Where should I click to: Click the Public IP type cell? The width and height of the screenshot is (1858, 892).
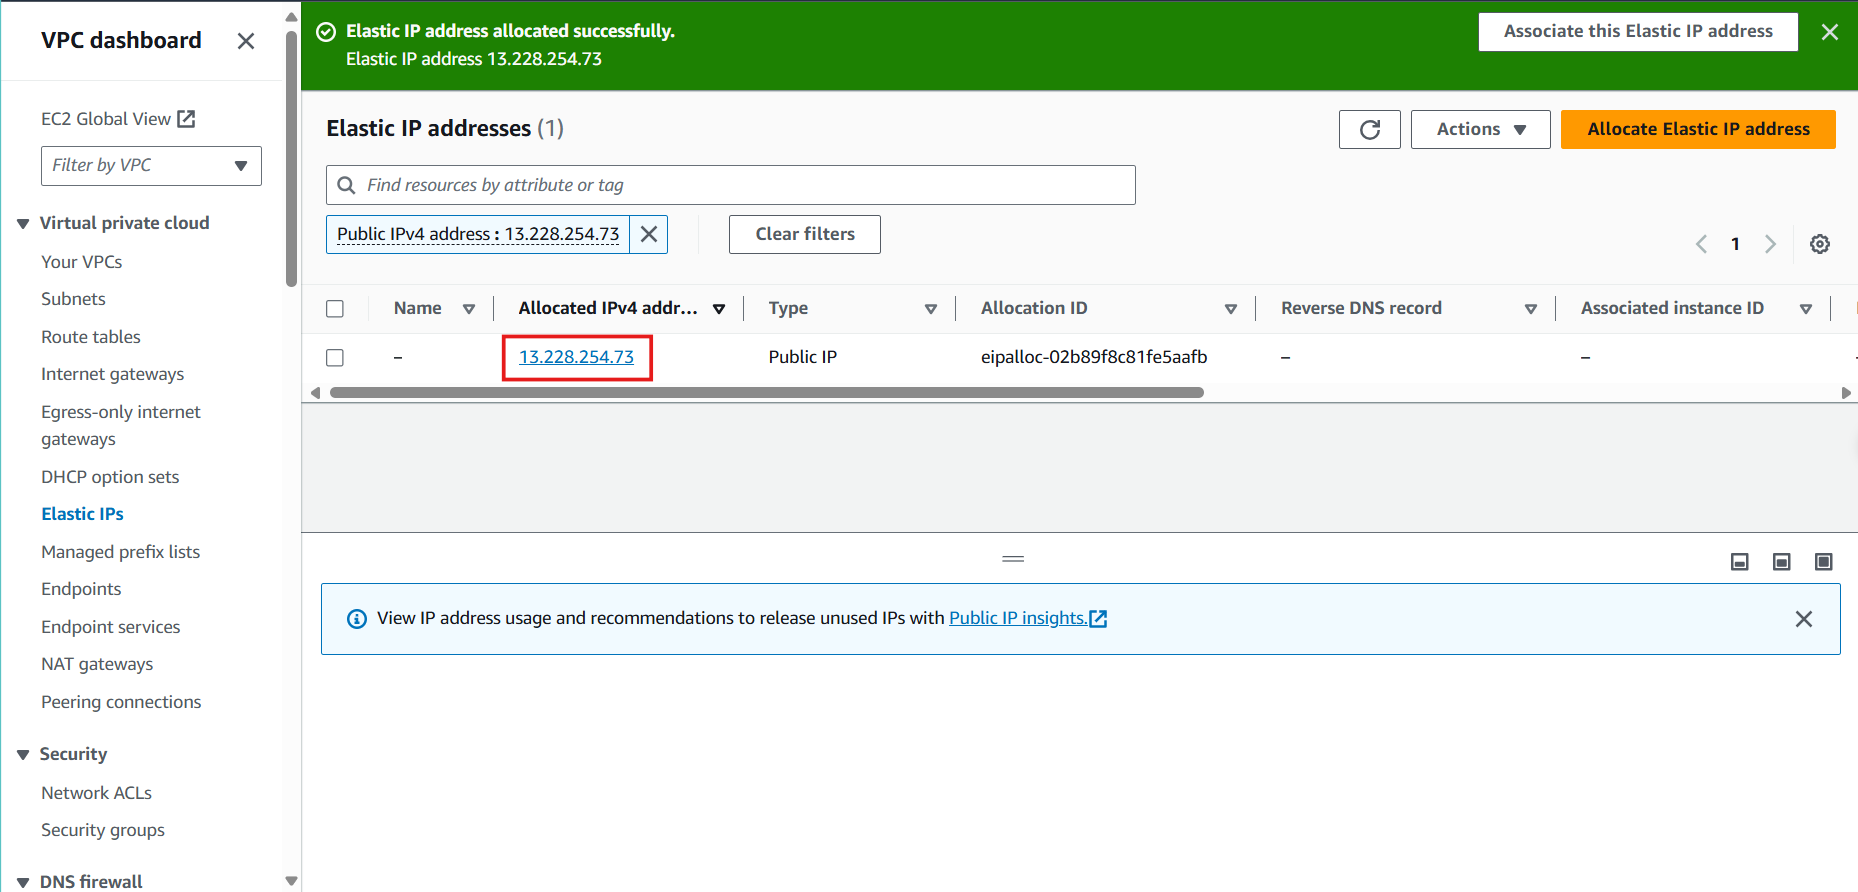803,357
